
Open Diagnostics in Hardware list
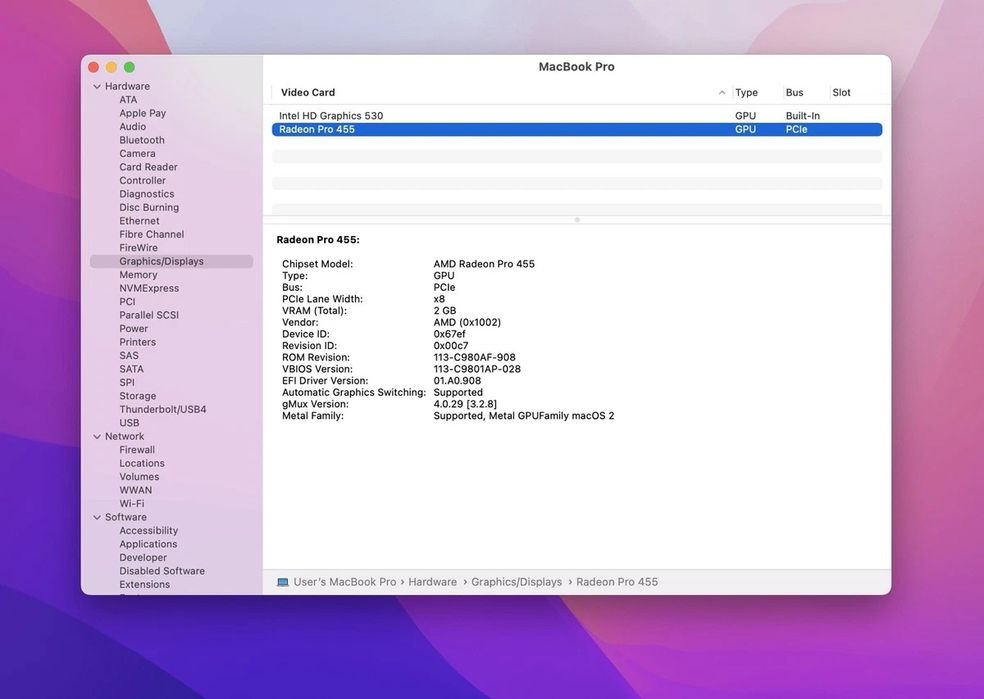point(147,195)
